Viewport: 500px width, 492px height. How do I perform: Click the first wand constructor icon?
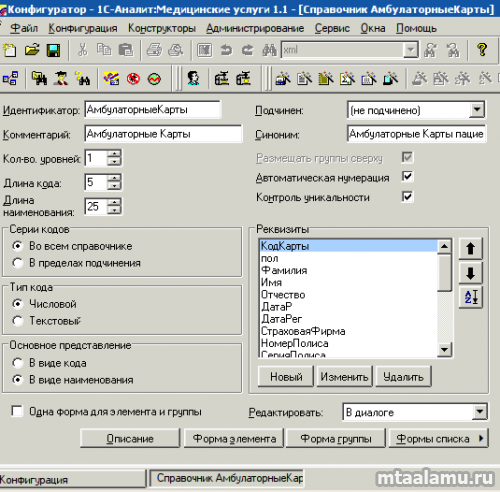pyautogui.click(x=283, y=79)
